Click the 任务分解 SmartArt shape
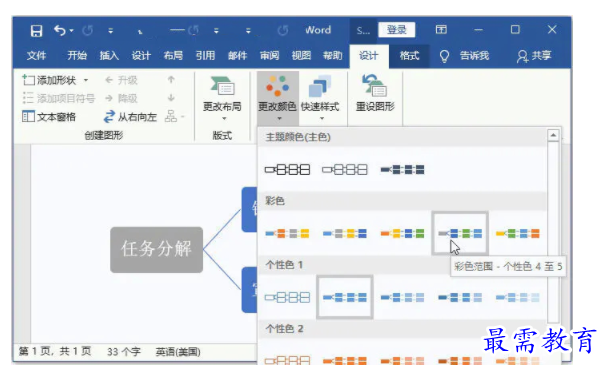The width and height of the screenshot is (605, 372). (157, 250)
